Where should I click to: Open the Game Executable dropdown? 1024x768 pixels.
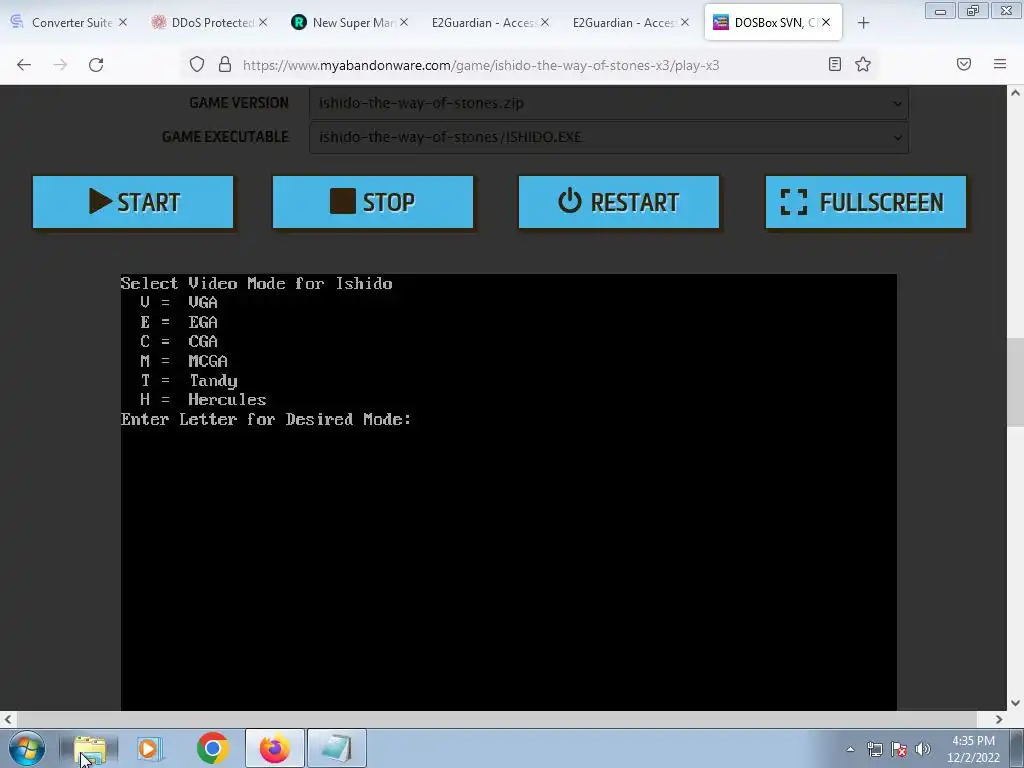pyautogui.click(x=609, y=137)
